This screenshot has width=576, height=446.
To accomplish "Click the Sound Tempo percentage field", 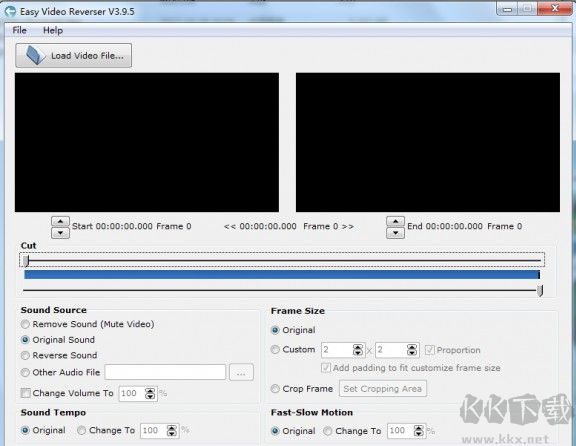I will [x=154, y=431].
